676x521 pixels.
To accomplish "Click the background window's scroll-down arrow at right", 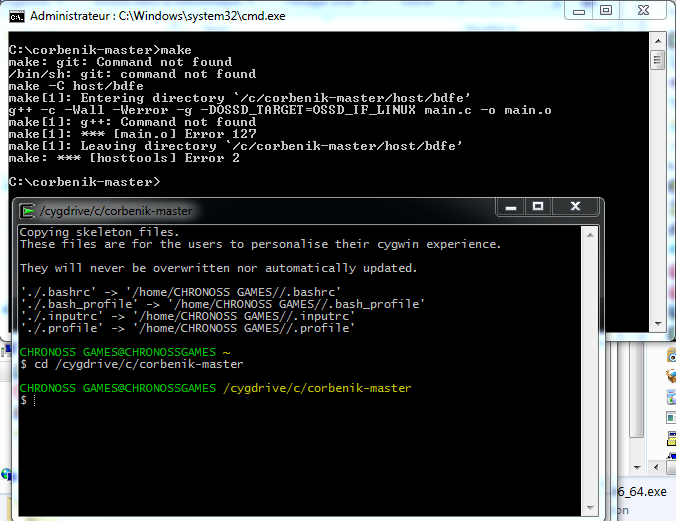I will (x=637, y=468).
